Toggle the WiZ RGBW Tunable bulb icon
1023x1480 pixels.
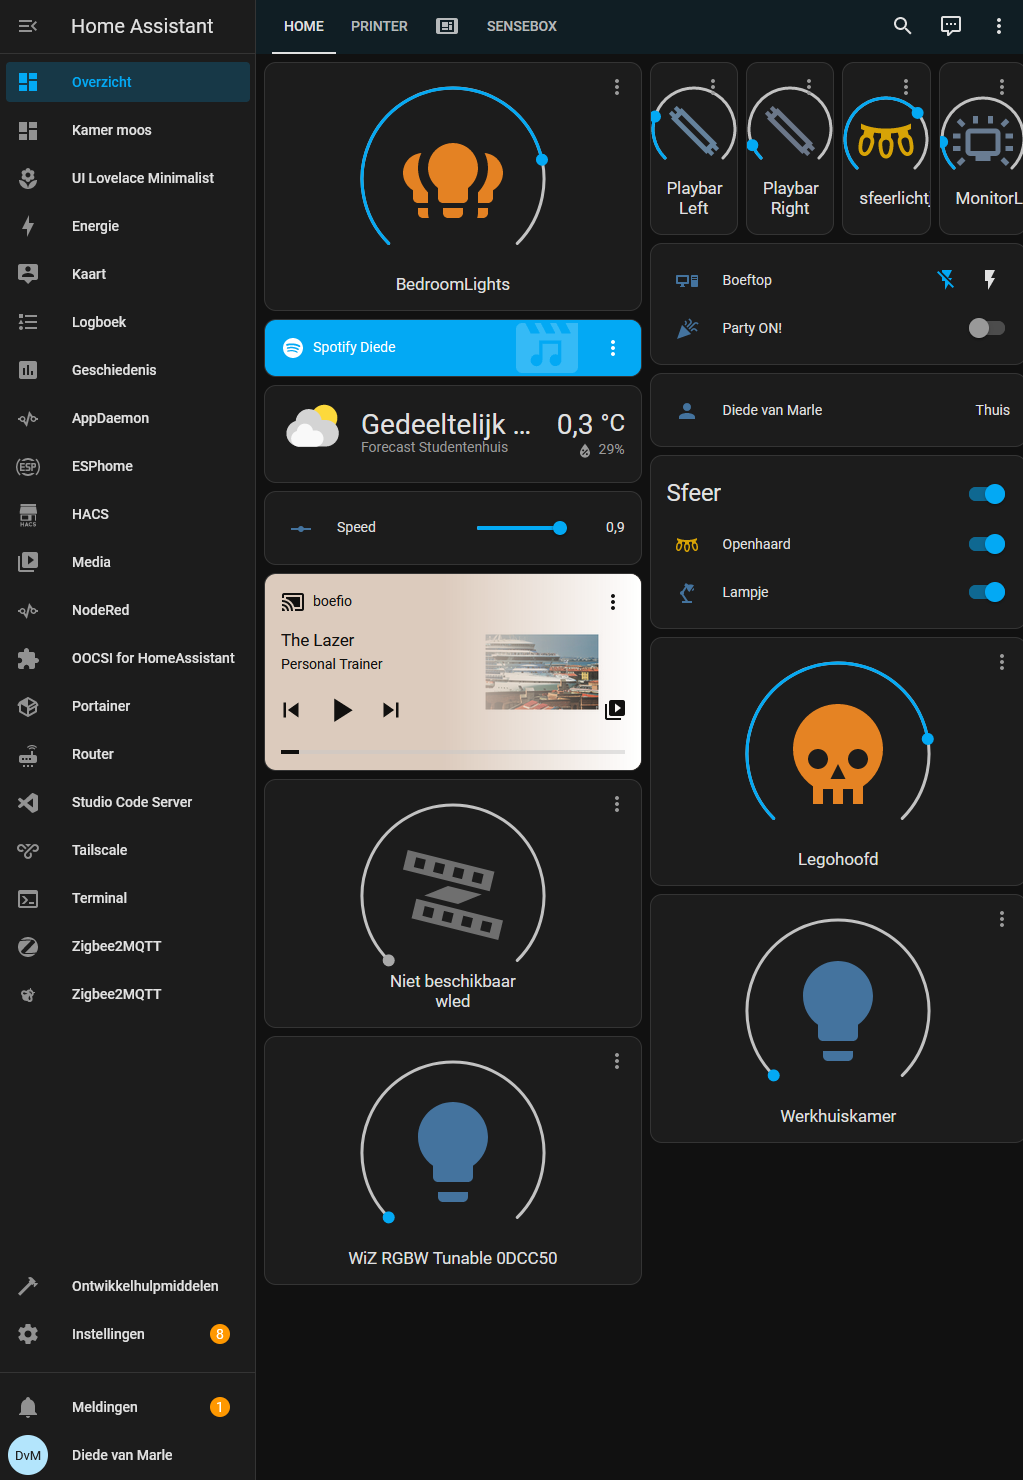click(x=453, y=1152)
